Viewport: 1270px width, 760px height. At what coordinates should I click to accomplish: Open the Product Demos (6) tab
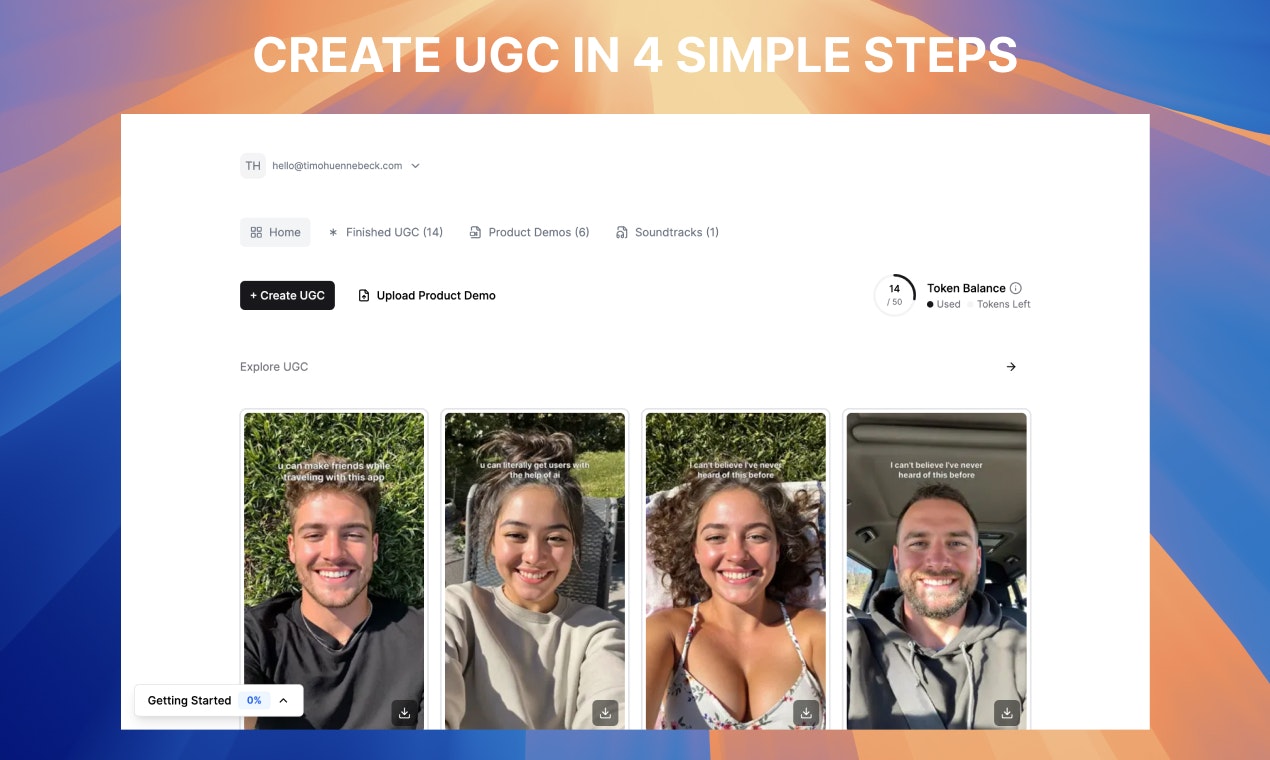[529, 232]
